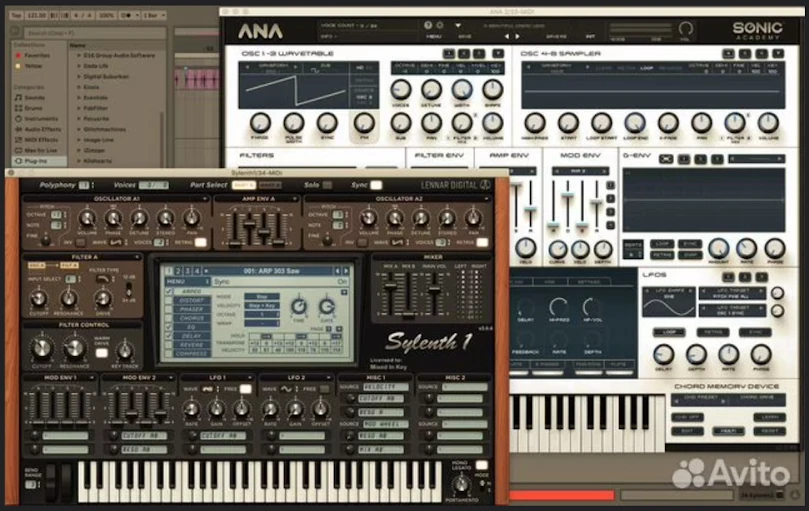
Task: Enable the Distort effect checkbox
Action: pyautogui.click(x=169, y=301)
